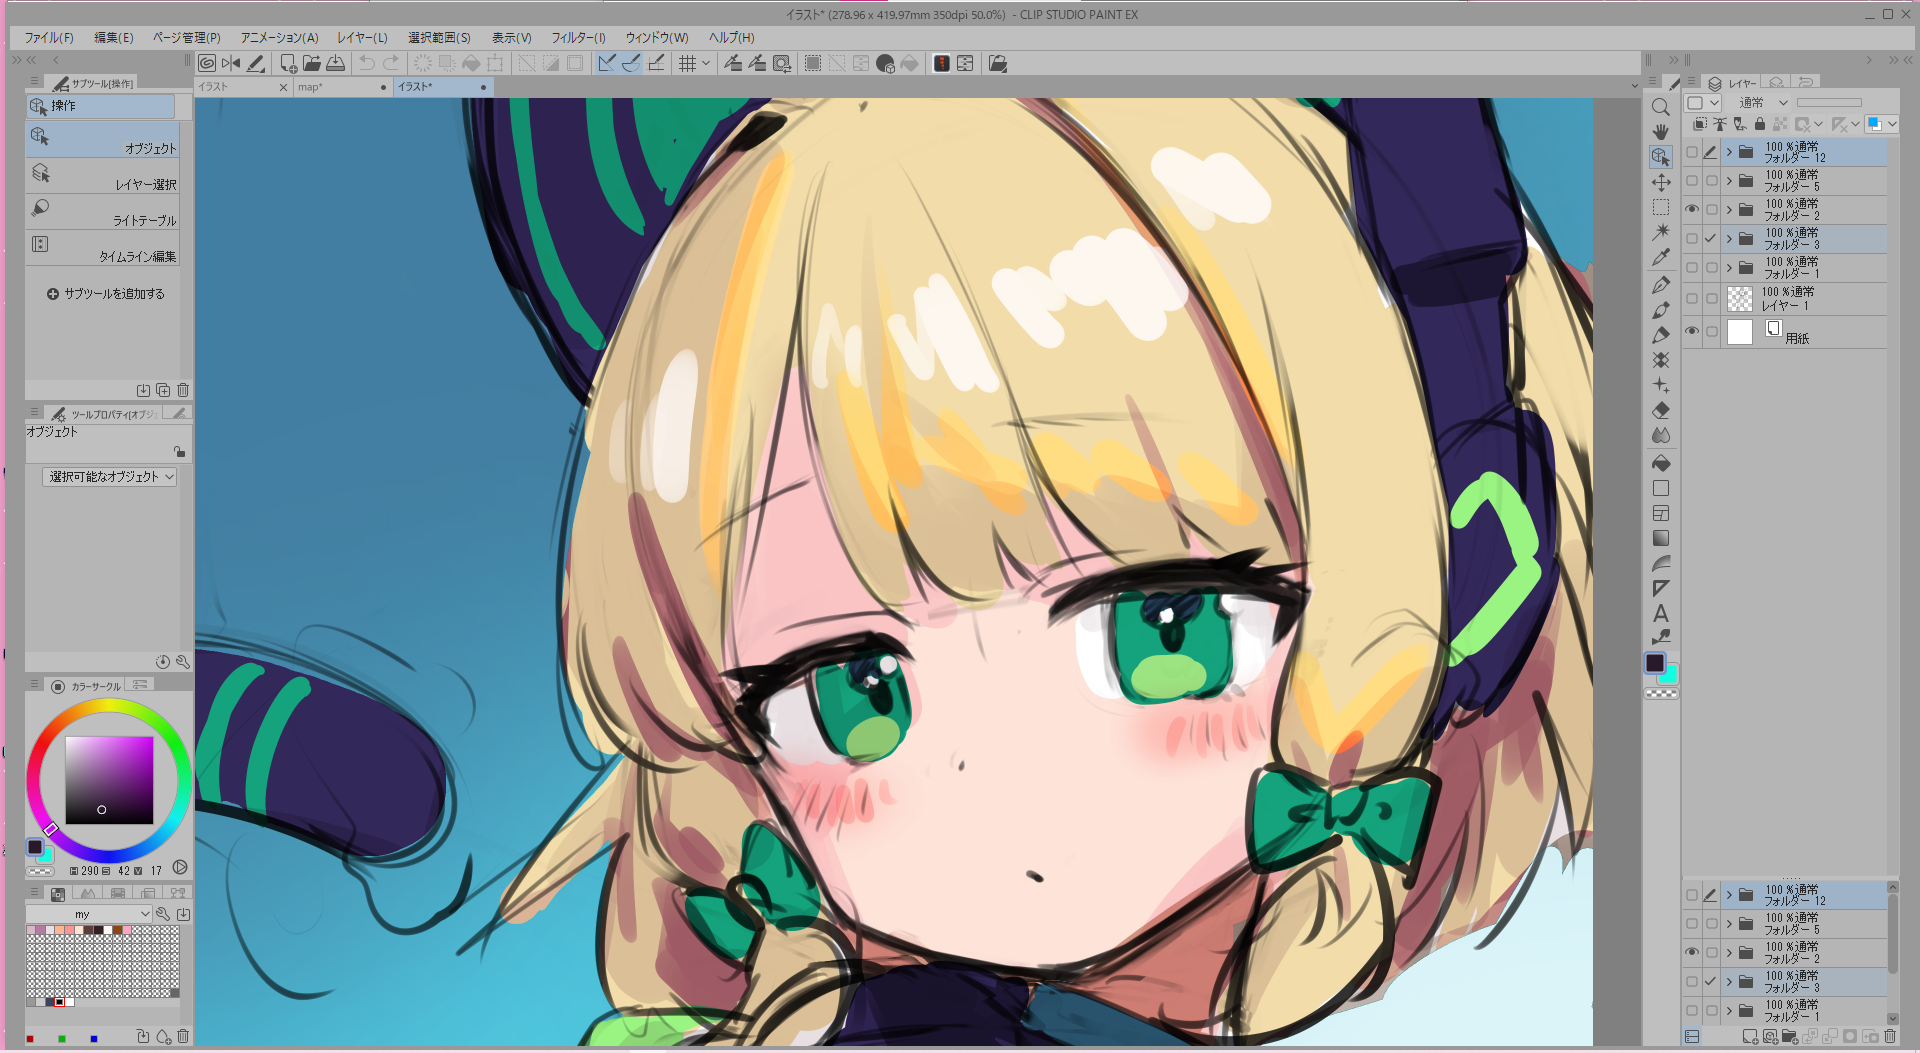The image size is (1920, 1053).
Task: Show the フォルダー 5 layer folder
Action: [1692, 181]
